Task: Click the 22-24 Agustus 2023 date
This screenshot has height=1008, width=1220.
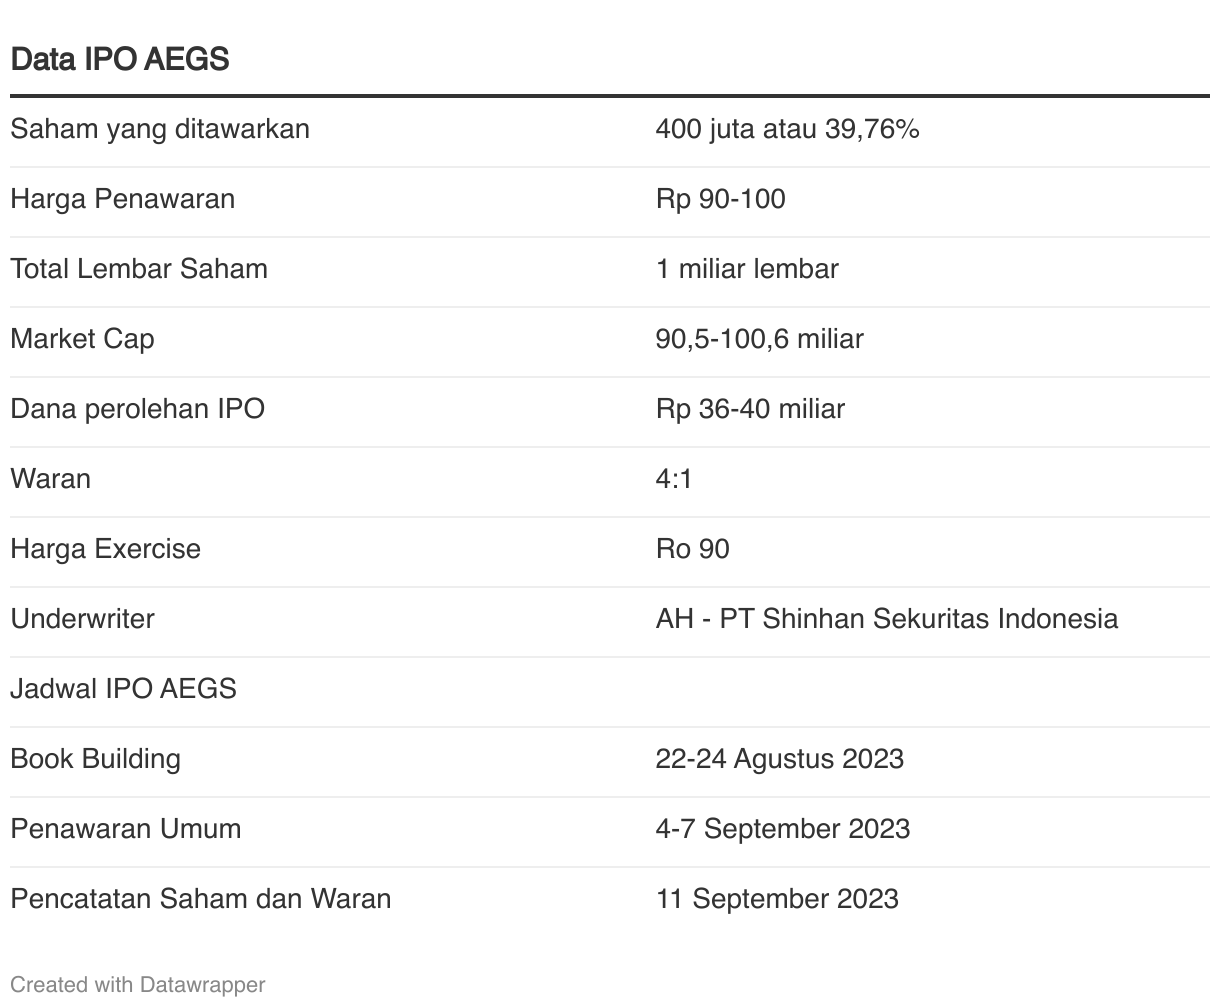Action: pos(780,759)
